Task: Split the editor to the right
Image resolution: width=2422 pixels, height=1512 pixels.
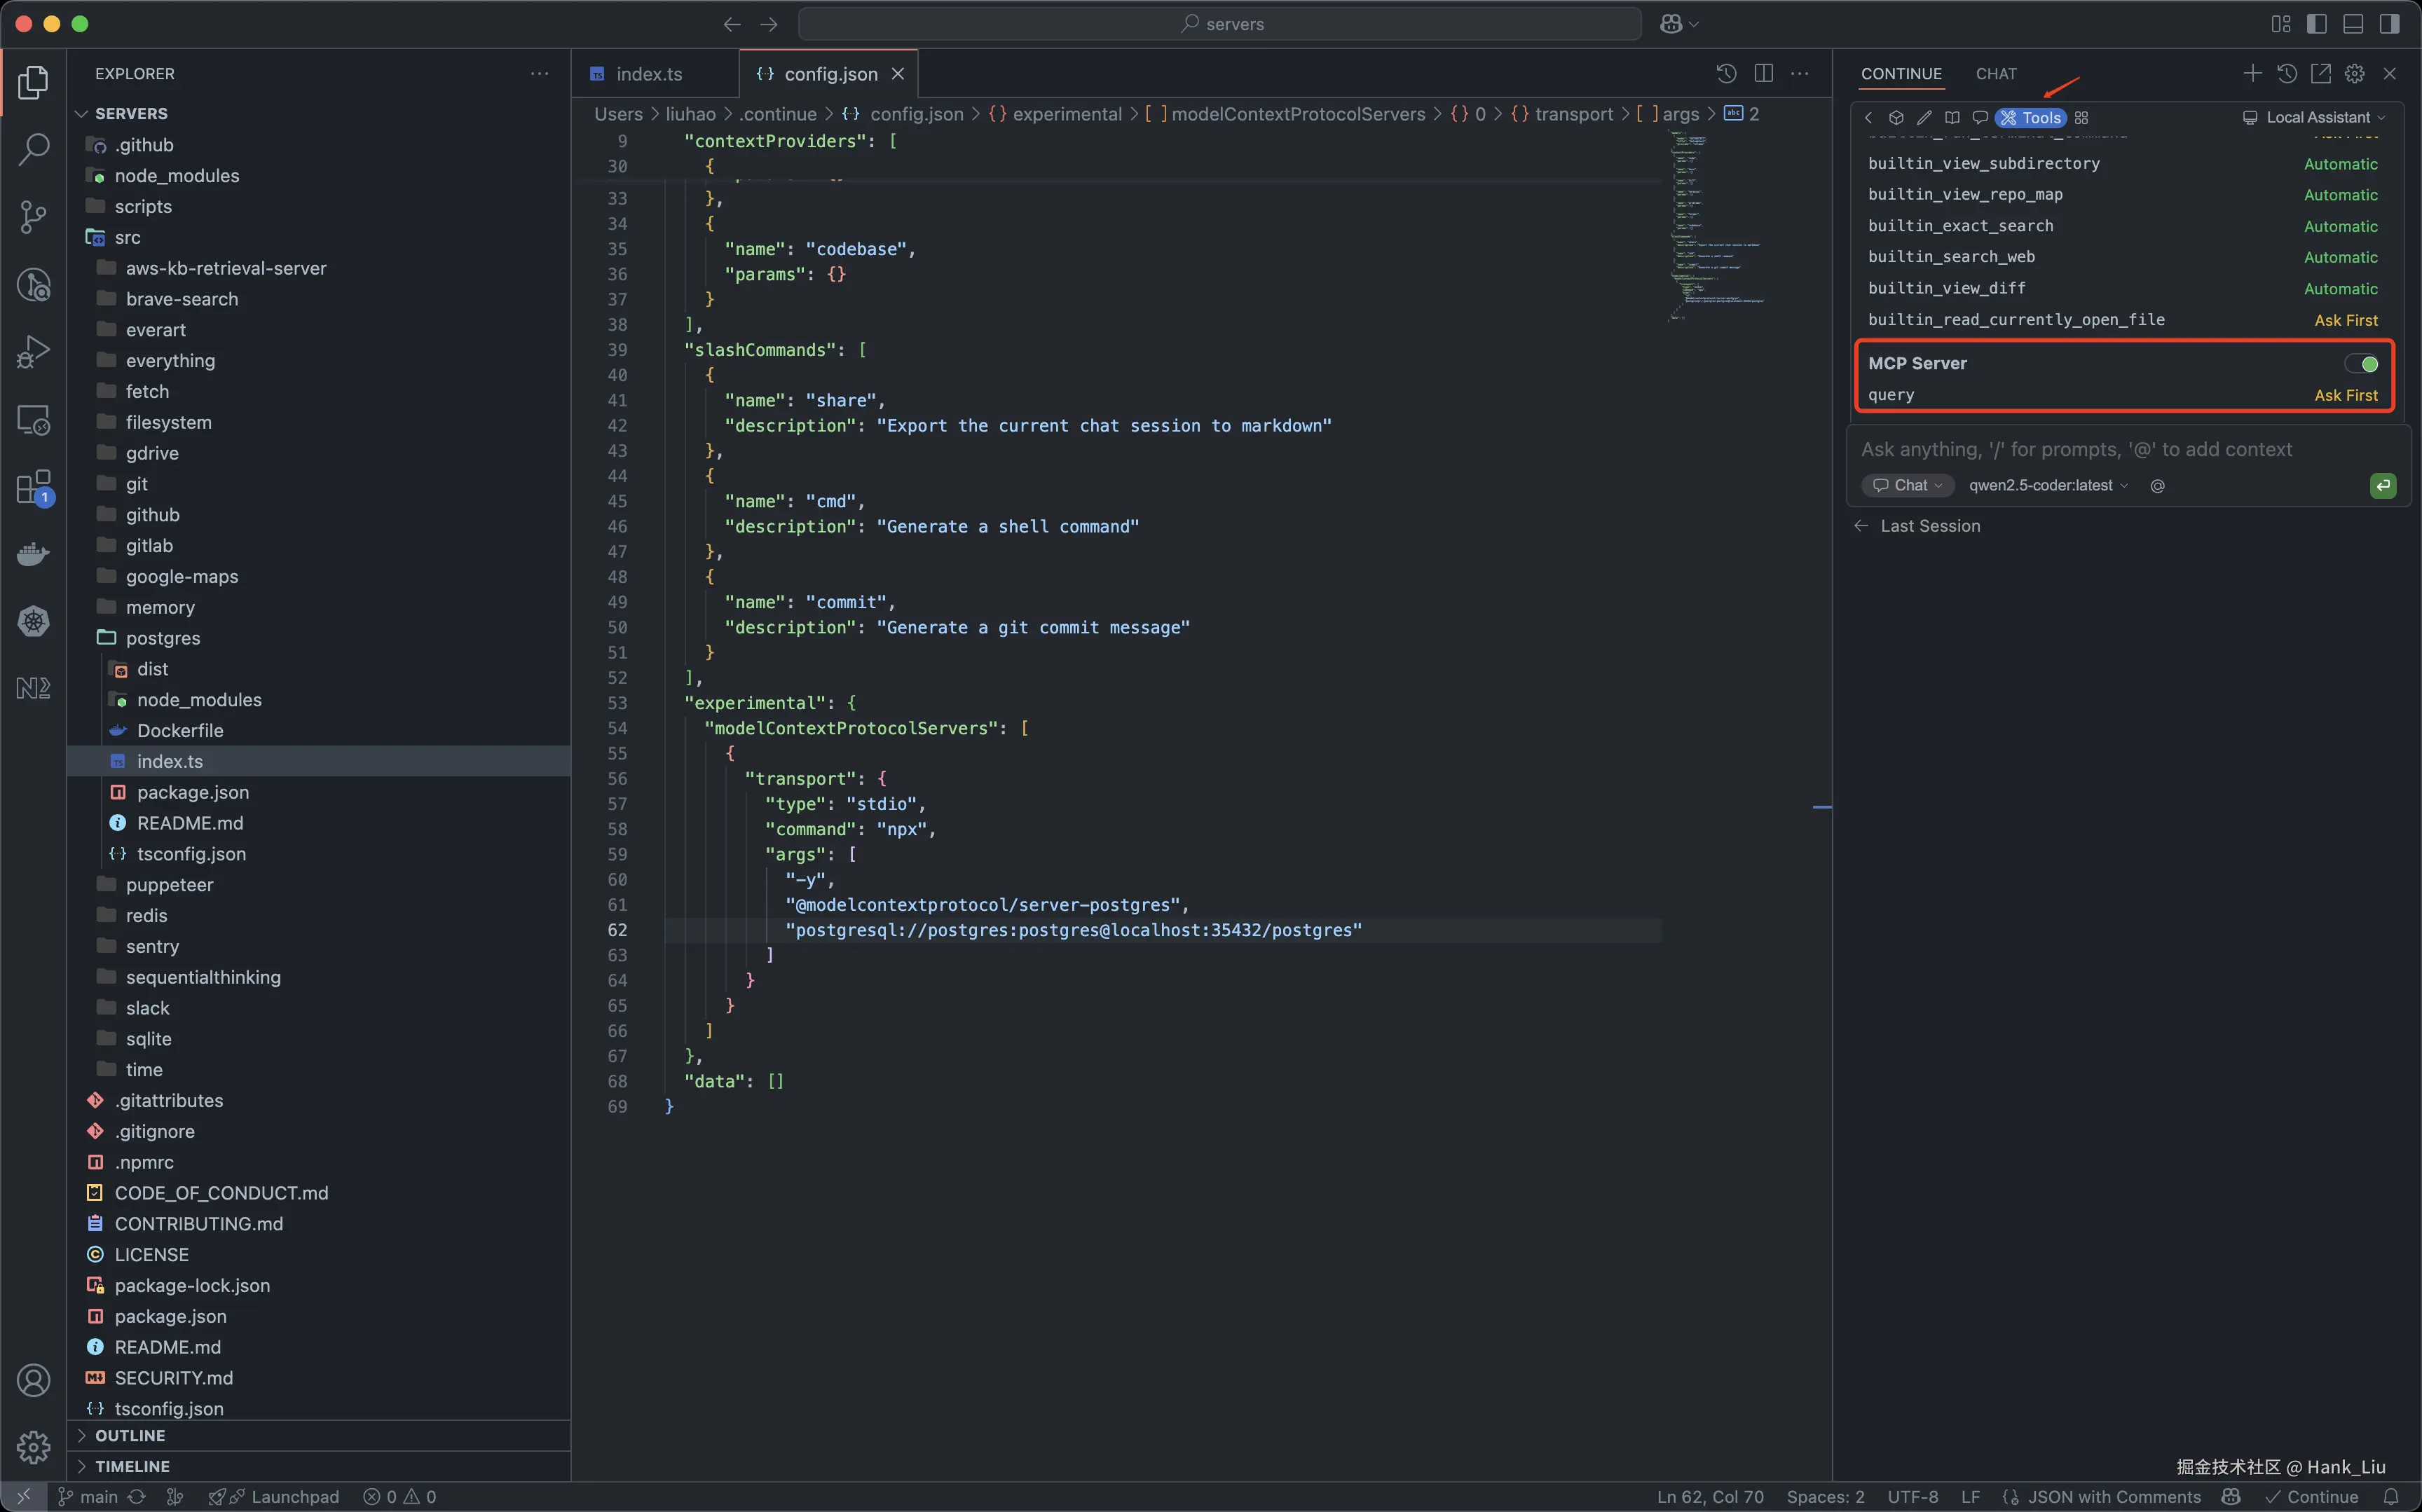Action: [x=1764, y=74]
